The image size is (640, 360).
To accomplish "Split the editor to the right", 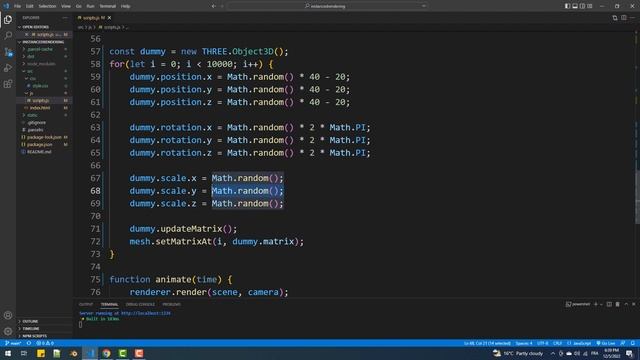I will click(x=624, y=18).
